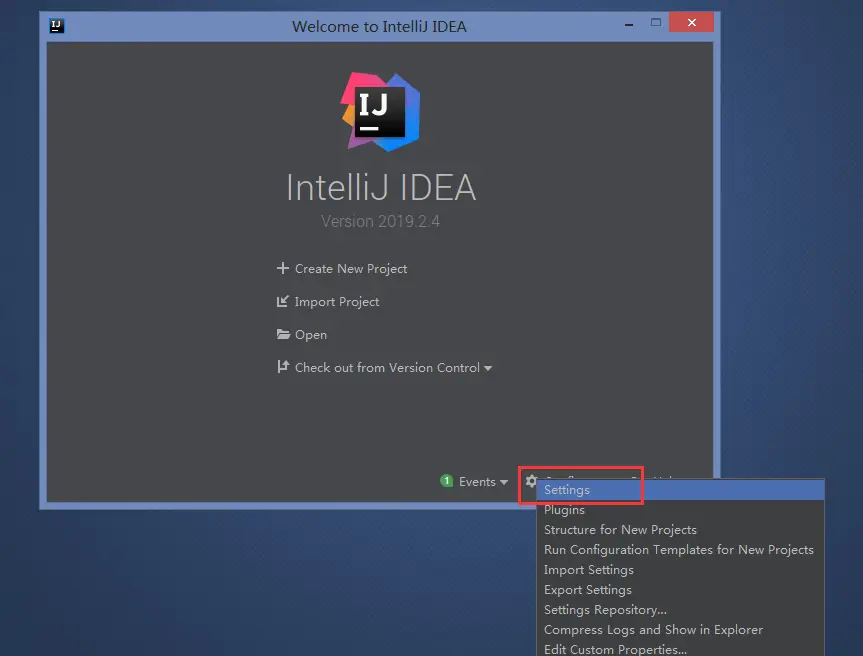Viewport: 863px width, 656px height.
Task: Select Edit Custom Properties... item
Action: coord(680,648)
